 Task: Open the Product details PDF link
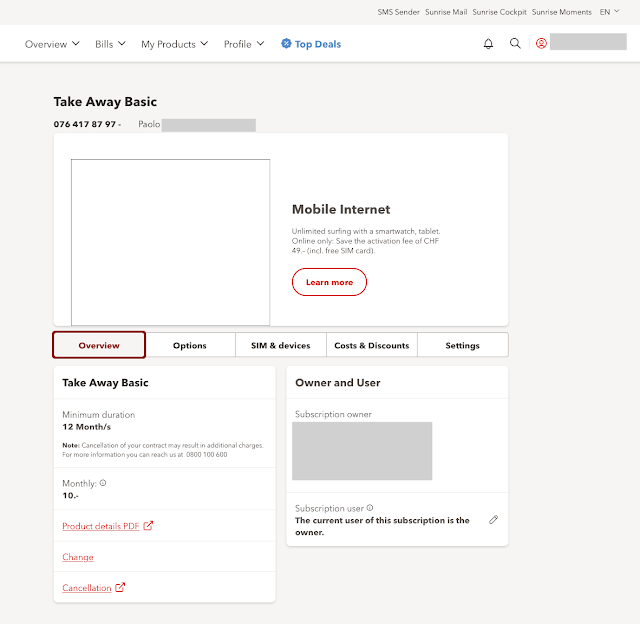click(x=100, y=526)
